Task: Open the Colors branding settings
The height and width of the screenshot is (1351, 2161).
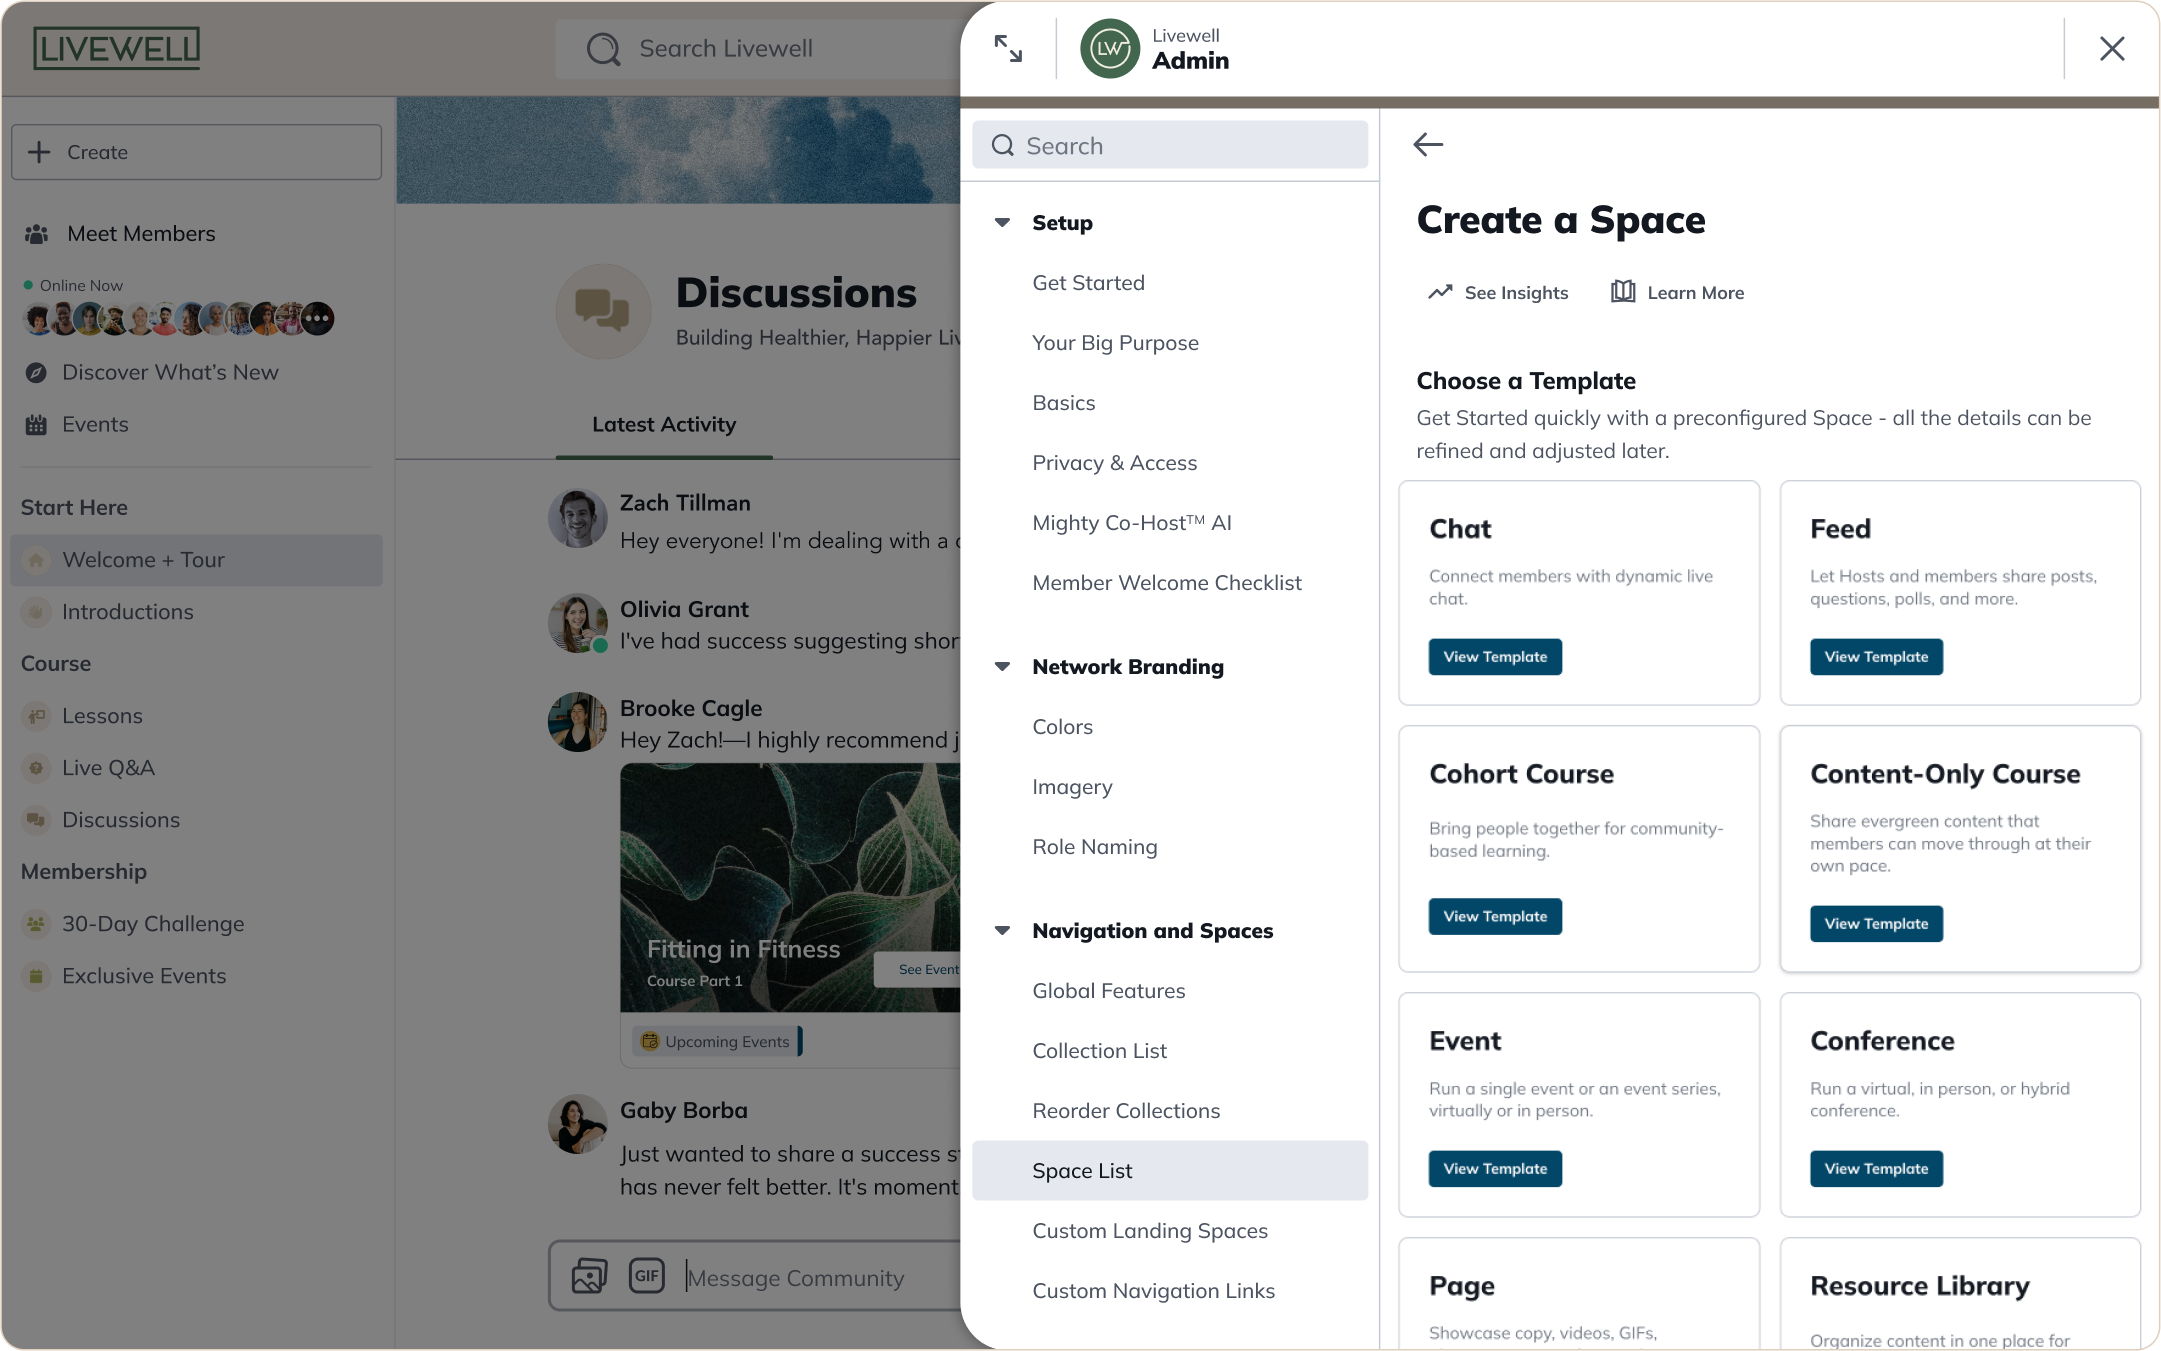Action: point(1062,726)
